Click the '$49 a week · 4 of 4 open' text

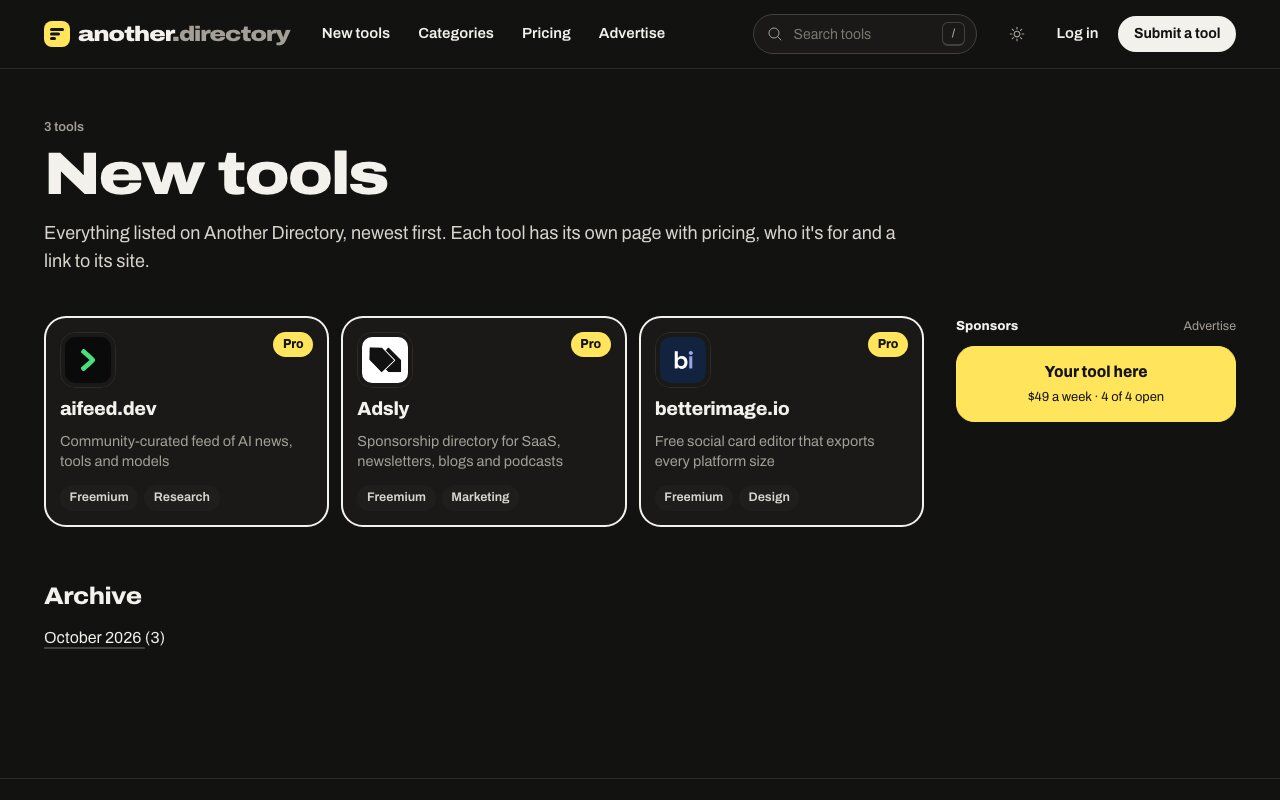[1096, 397]
